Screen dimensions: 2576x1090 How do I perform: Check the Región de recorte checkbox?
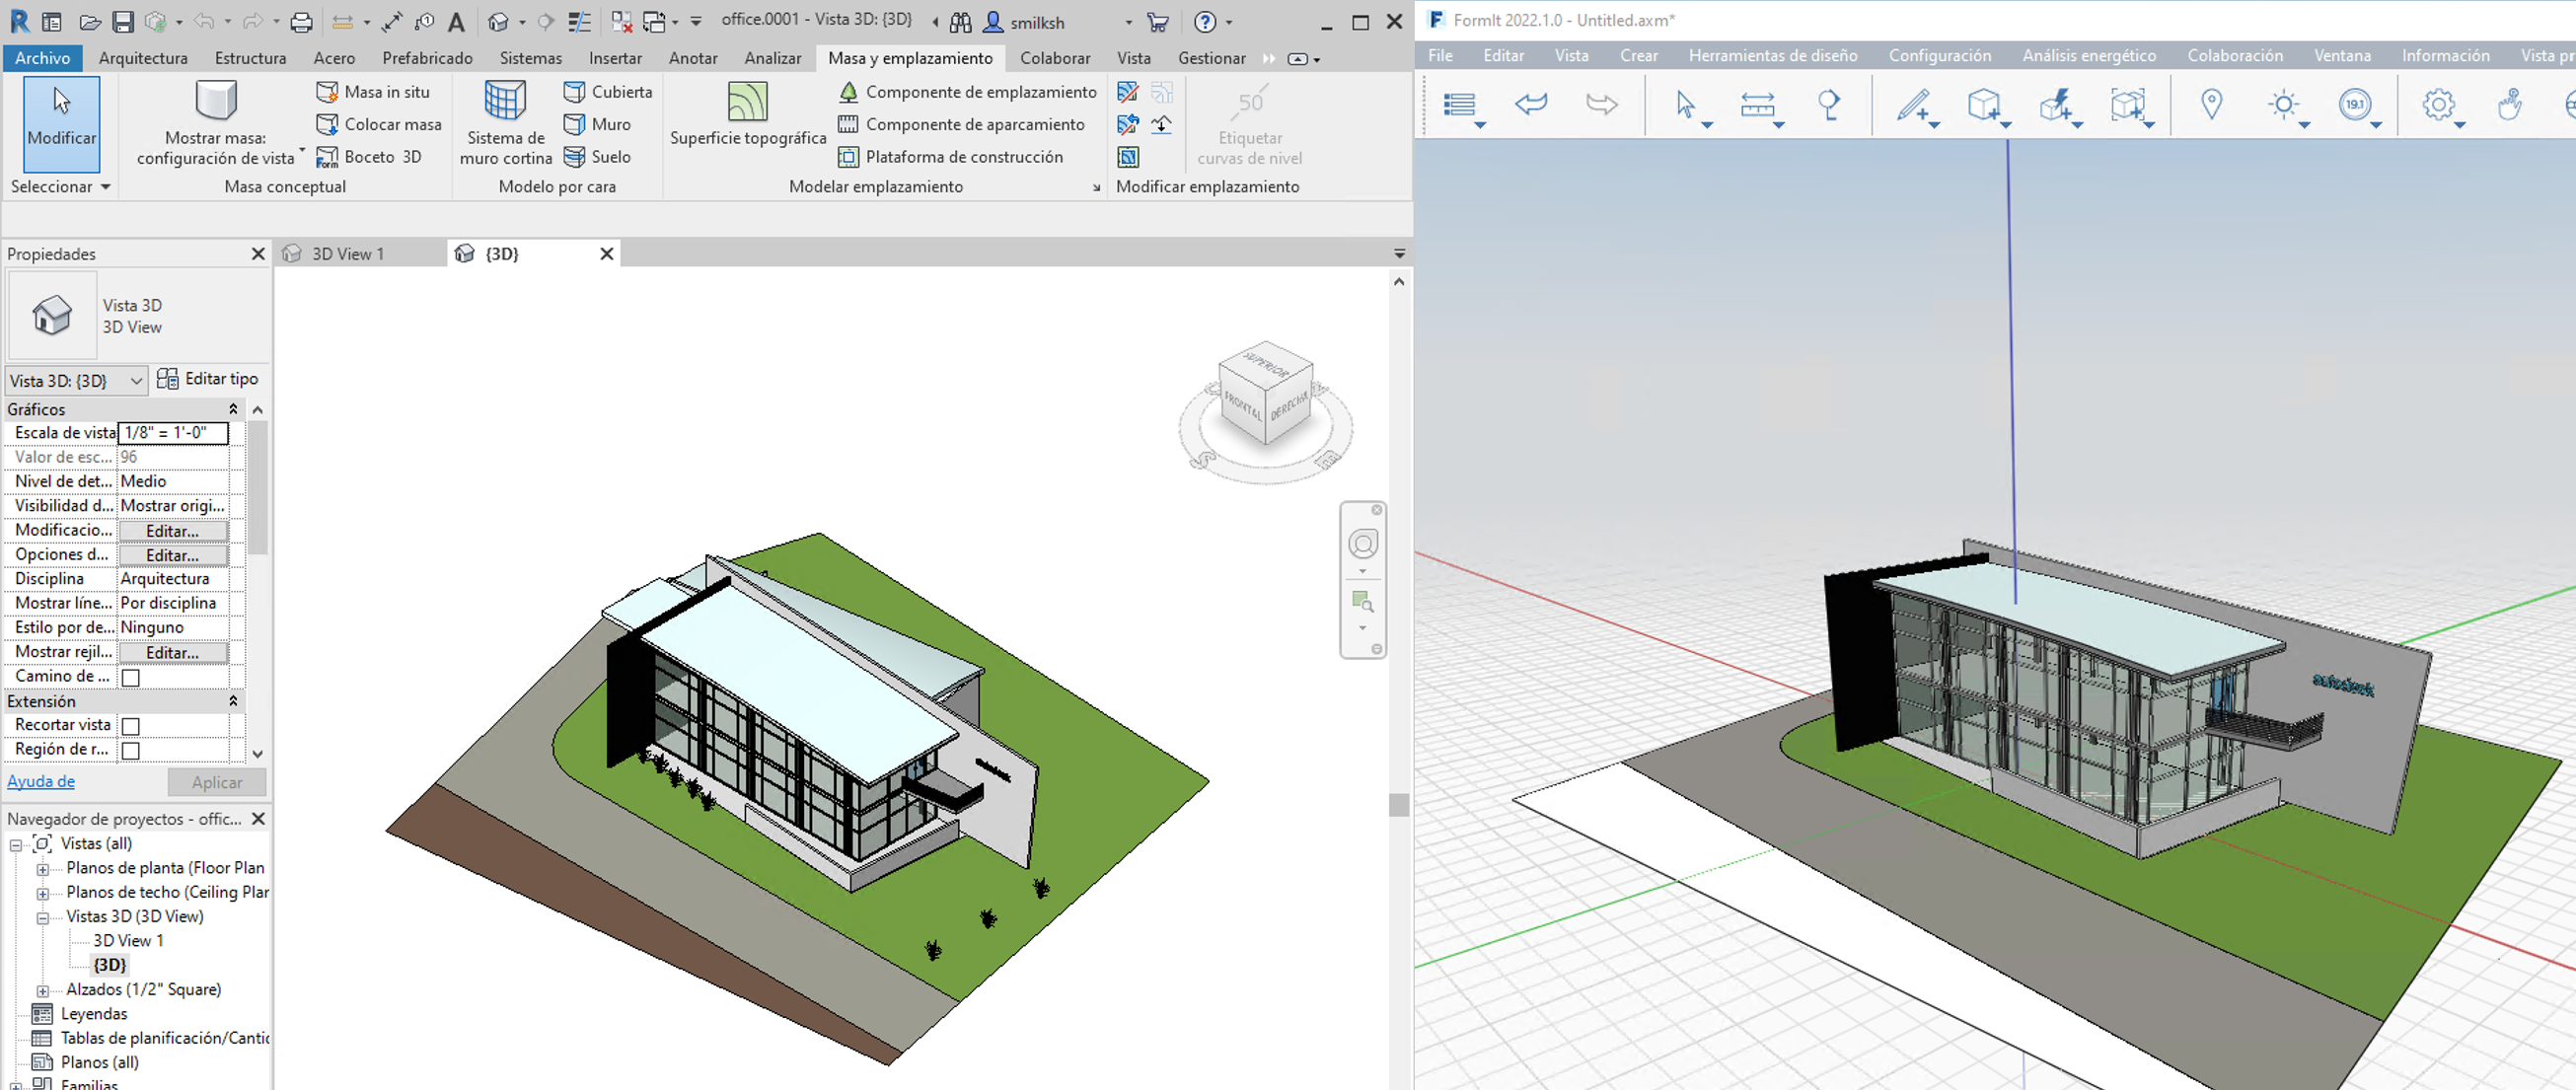coord(131,750)
